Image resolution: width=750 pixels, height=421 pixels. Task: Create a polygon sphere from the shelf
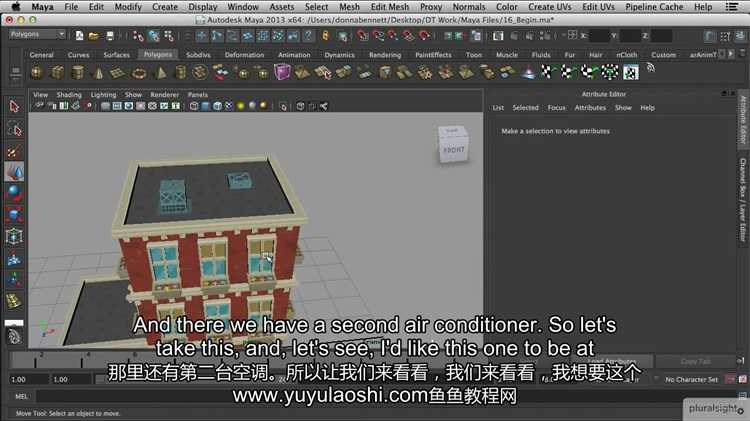(x=37, y=73)
